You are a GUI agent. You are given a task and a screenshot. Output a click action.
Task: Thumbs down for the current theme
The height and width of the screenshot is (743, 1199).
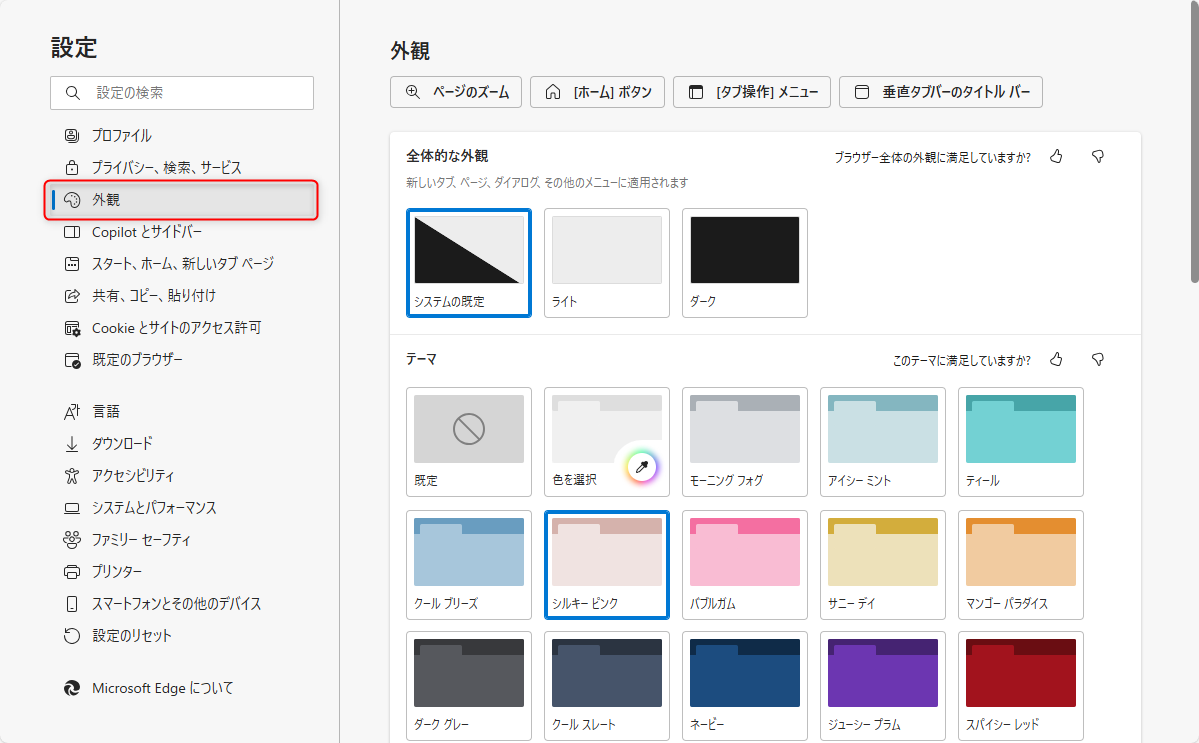click(x=1097, y=359)
